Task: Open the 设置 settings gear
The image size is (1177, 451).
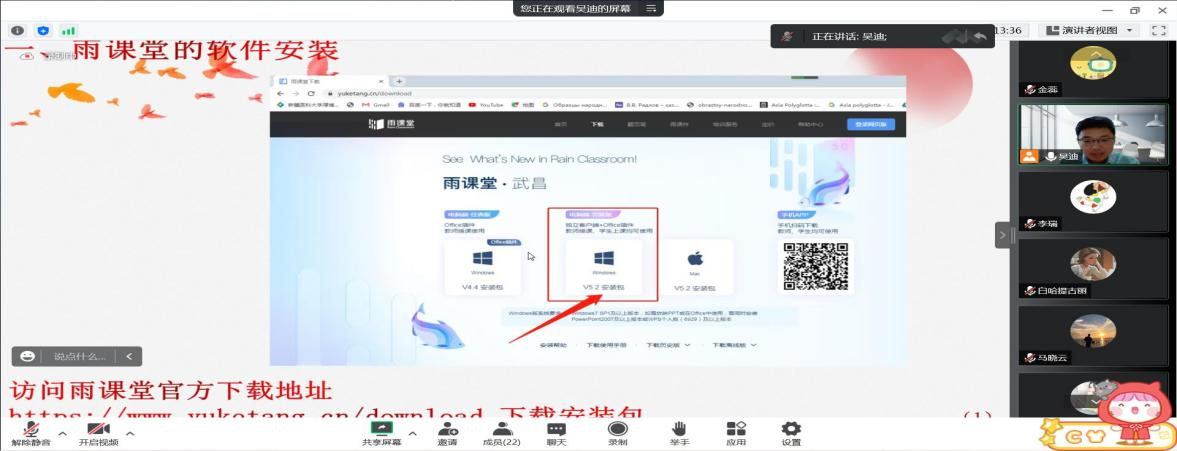Action: pyautogui.click(x=791, y=429)
